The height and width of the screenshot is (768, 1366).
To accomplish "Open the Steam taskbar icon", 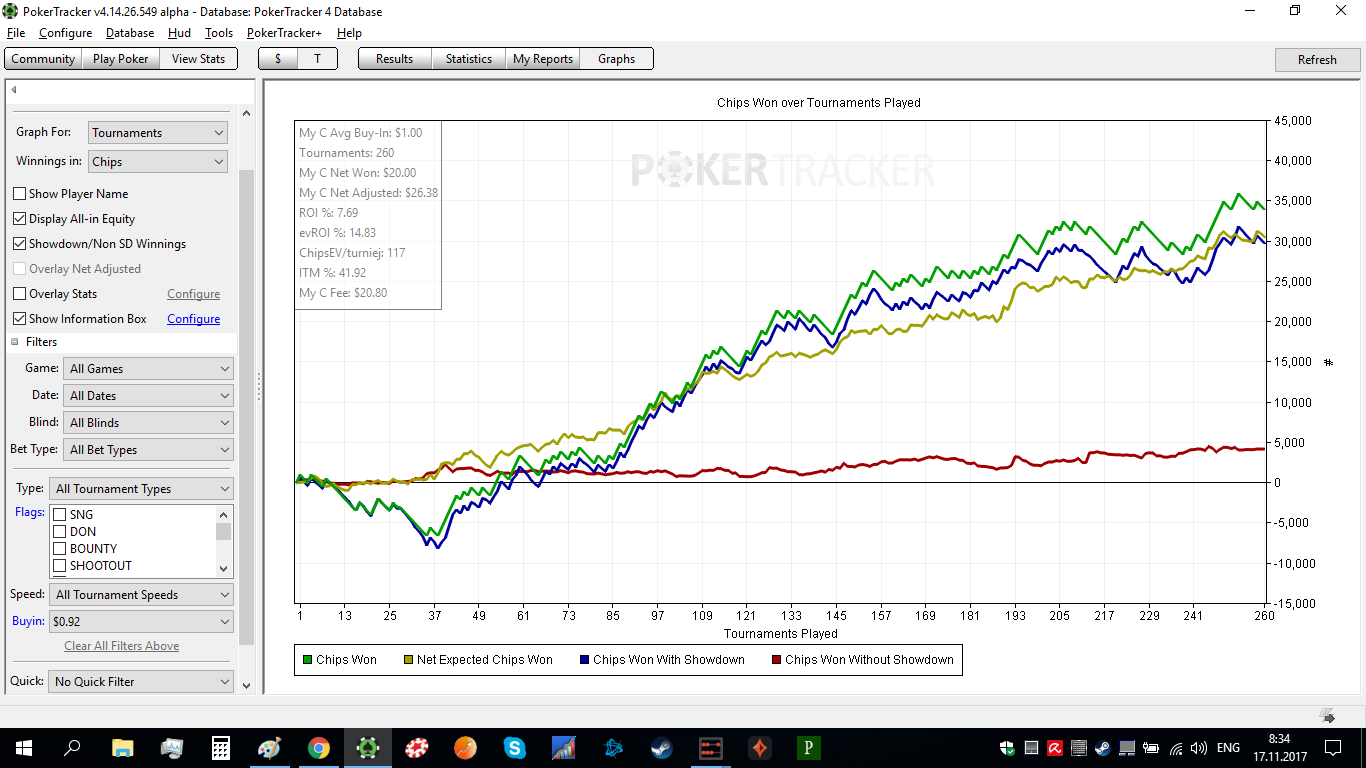I will coord(662,747).
